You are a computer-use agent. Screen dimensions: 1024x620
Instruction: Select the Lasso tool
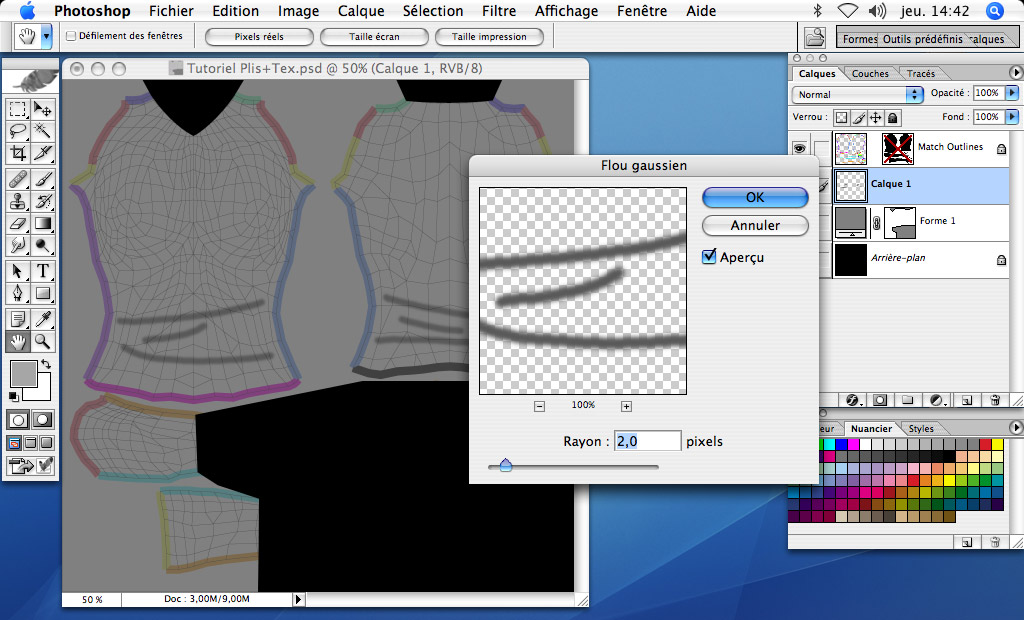pyautogui.click(x=18, y=131)
